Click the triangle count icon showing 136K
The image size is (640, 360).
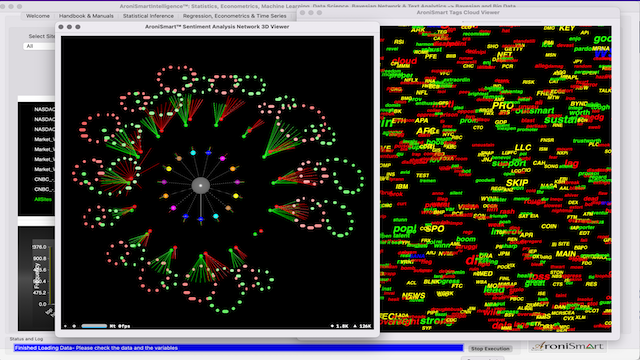pos(355,326)
